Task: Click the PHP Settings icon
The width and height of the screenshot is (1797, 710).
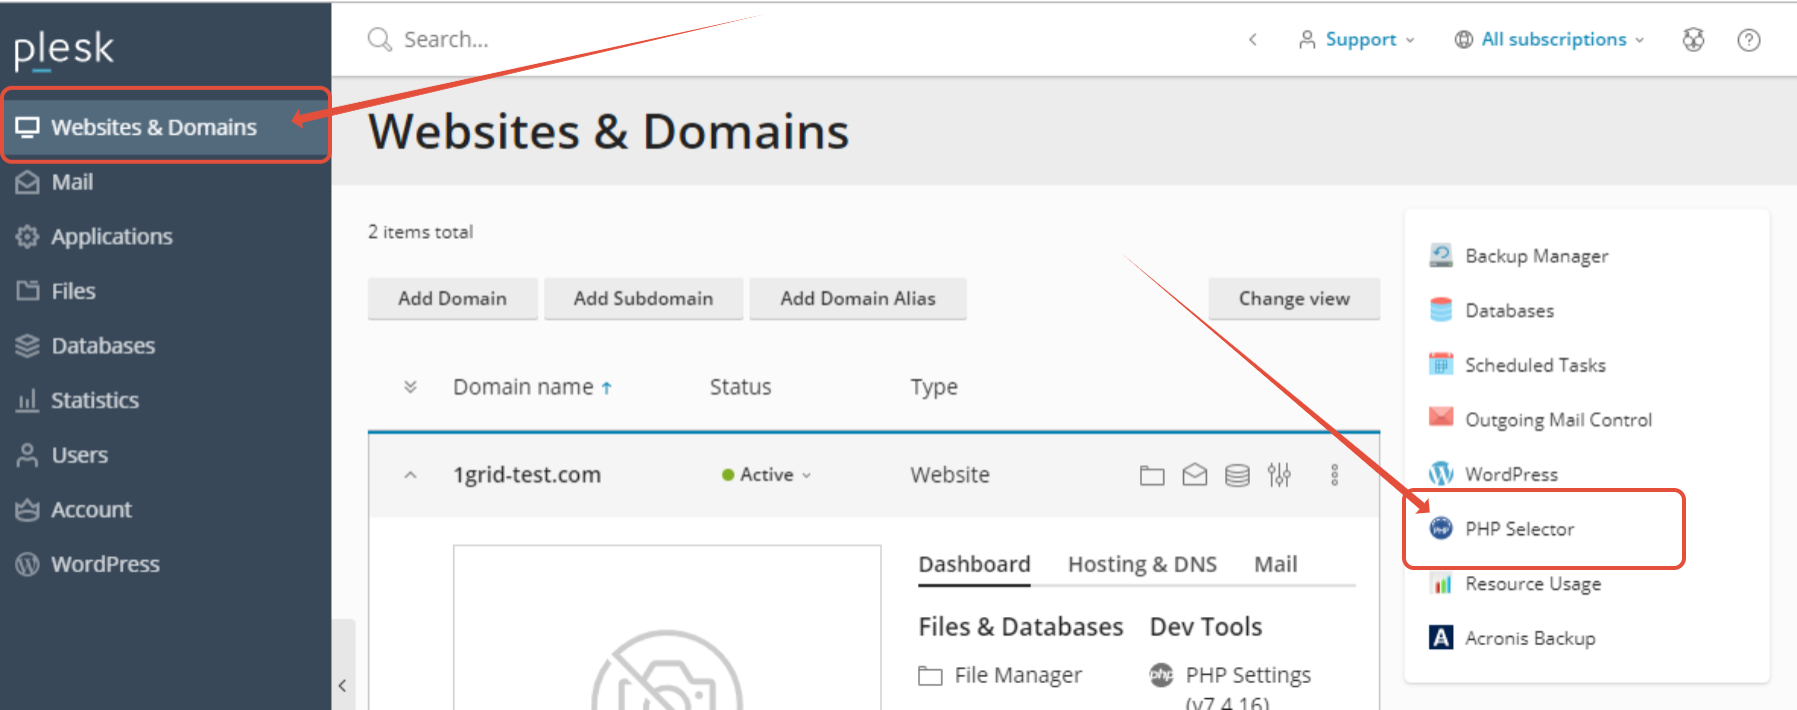Action: (x=1161, y=675)
